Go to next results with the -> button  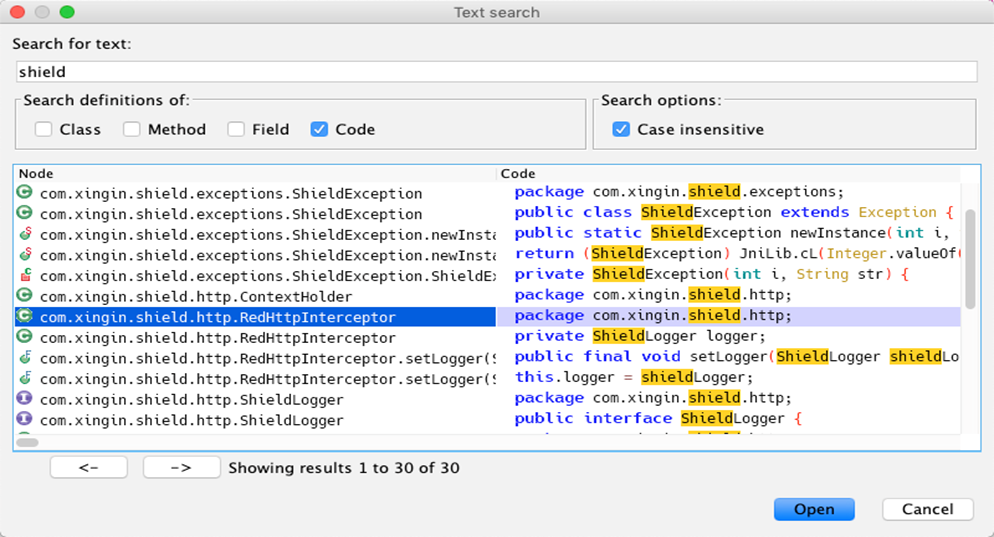[181, 467]
